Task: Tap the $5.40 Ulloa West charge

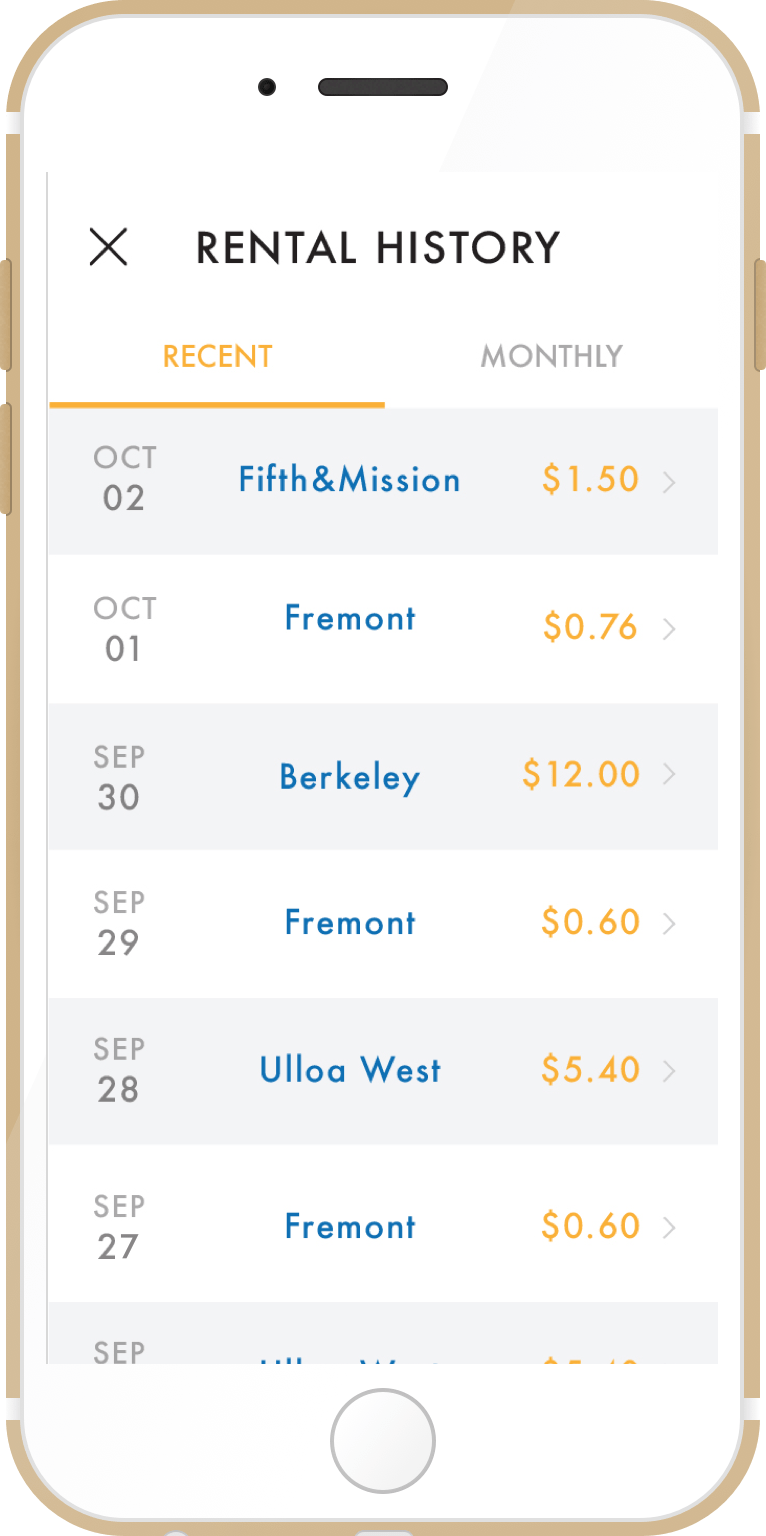Action: click(590, 1070)
